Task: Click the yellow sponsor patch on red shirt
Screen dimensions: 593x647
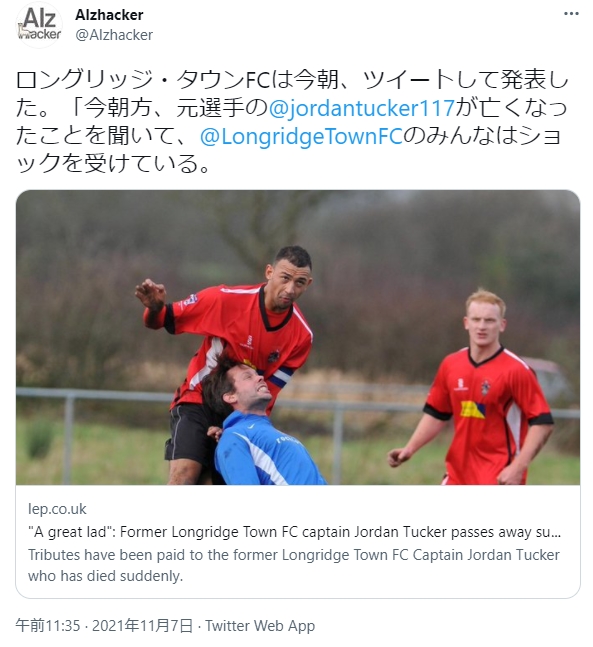Action: click(473, 409)
